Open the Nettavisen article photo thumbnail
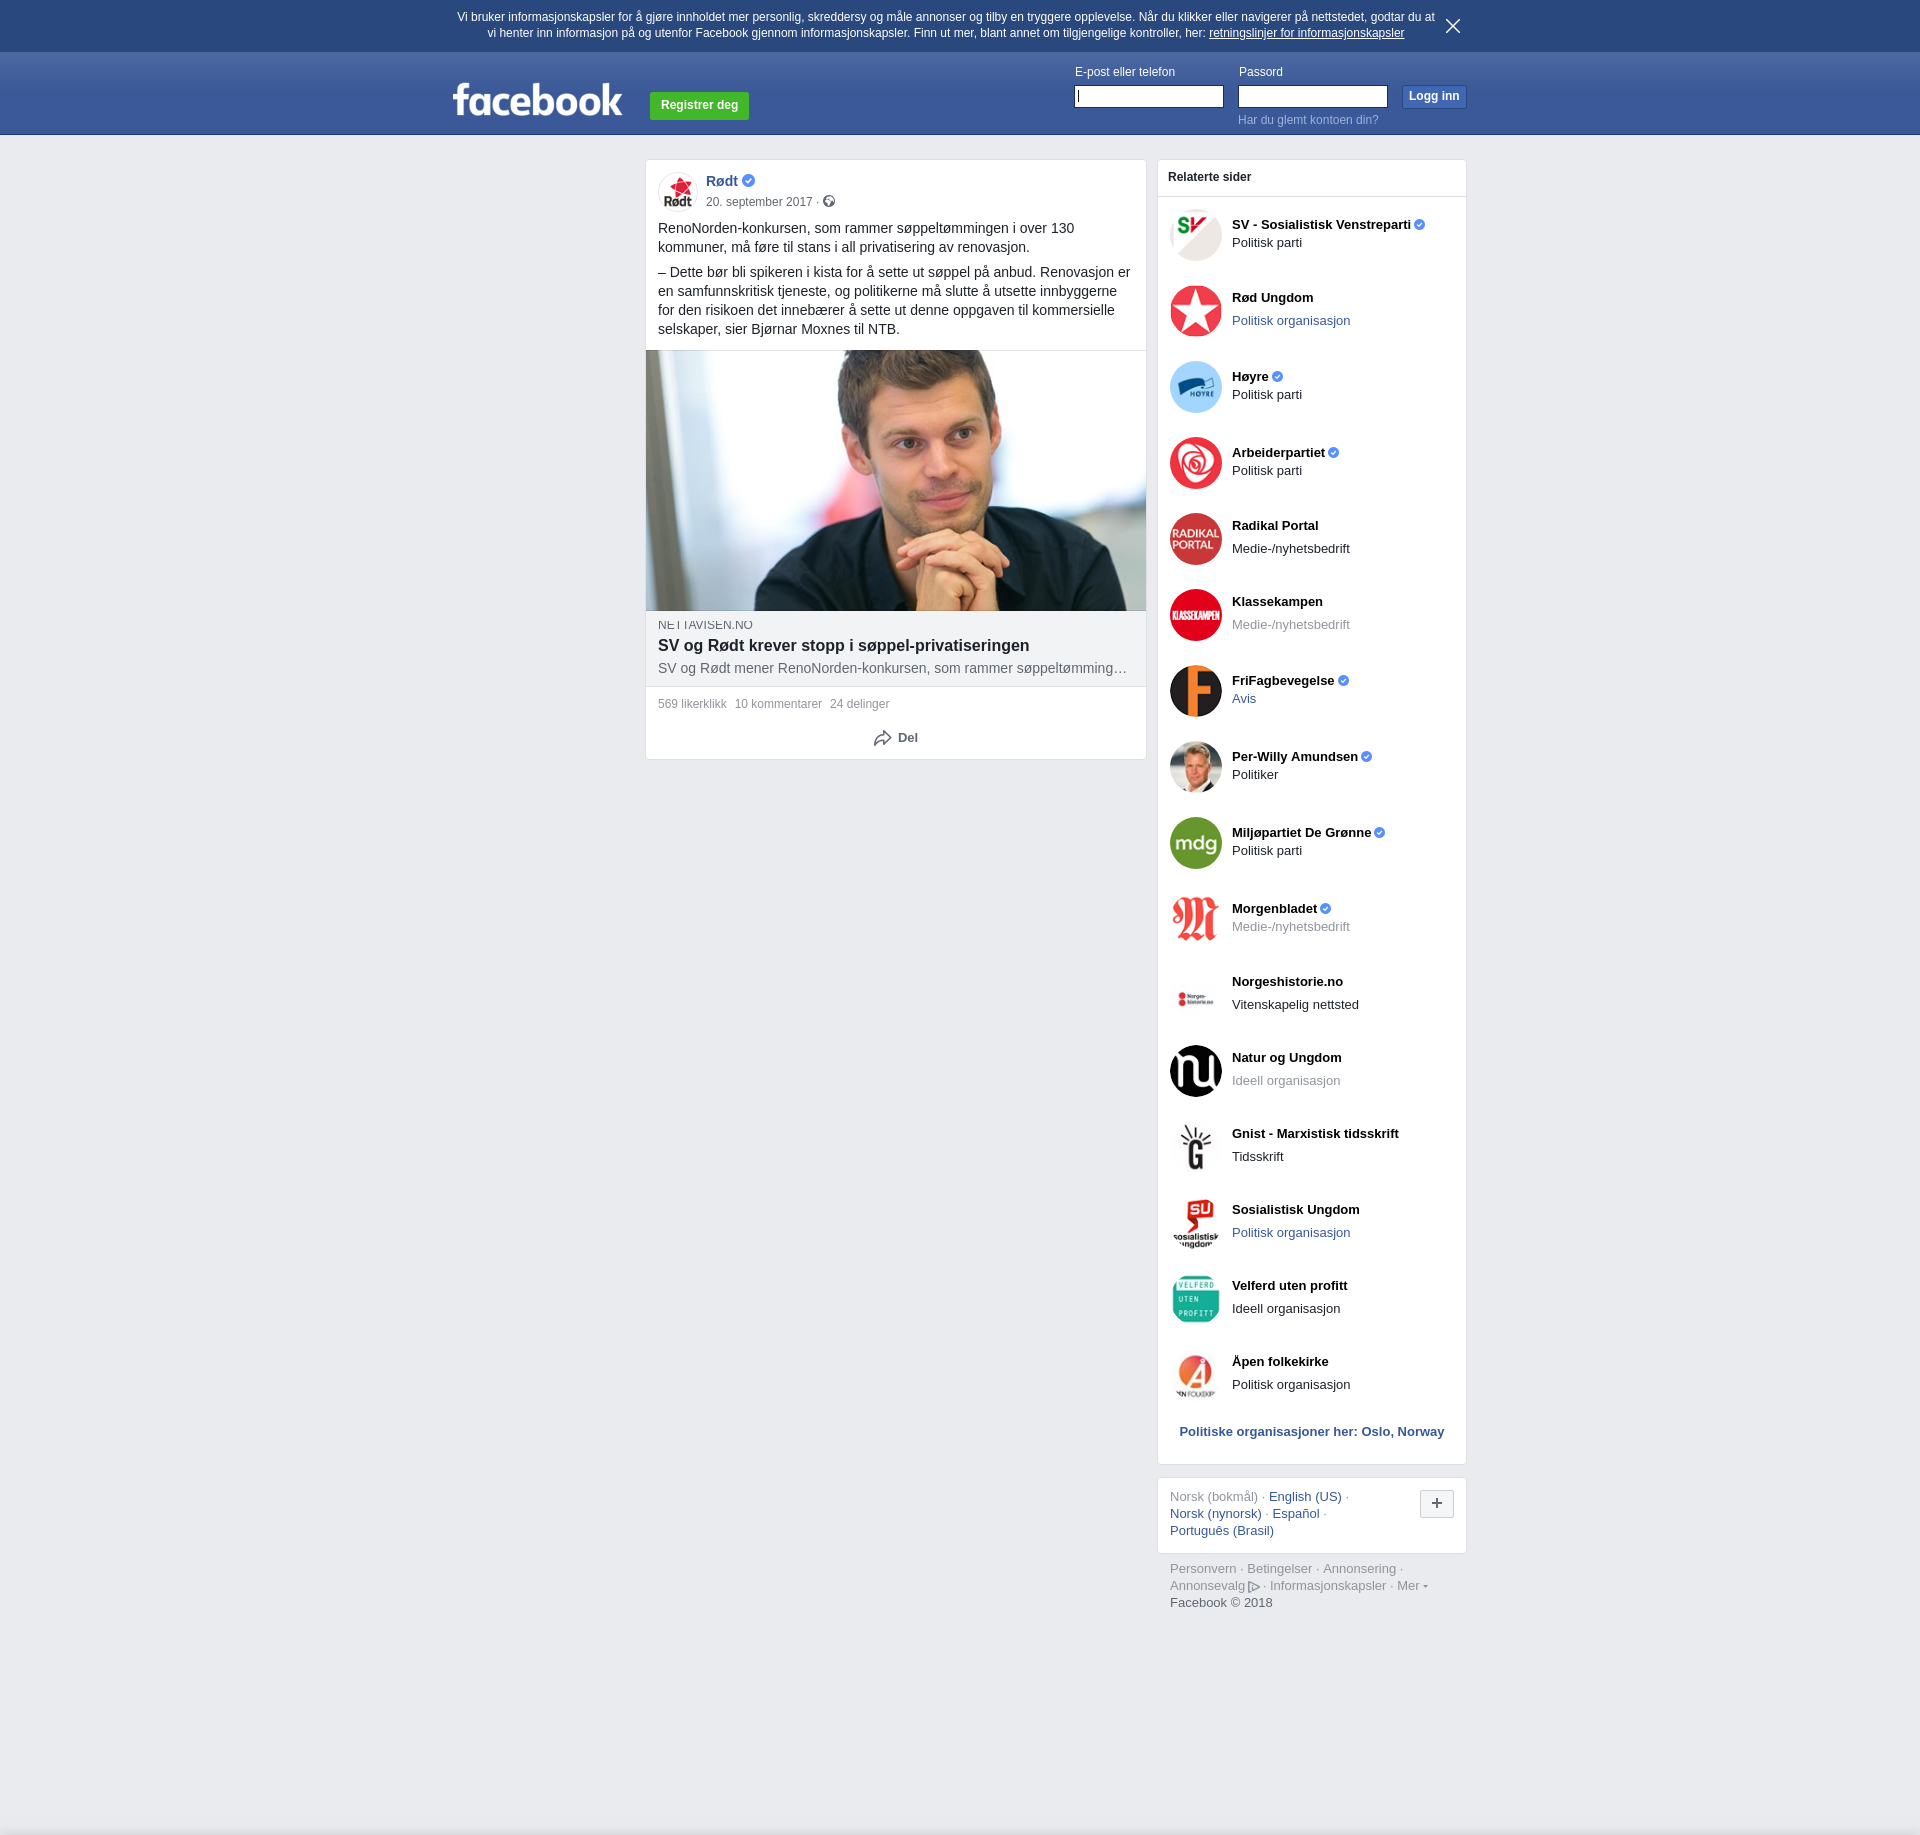 [895, 480]
